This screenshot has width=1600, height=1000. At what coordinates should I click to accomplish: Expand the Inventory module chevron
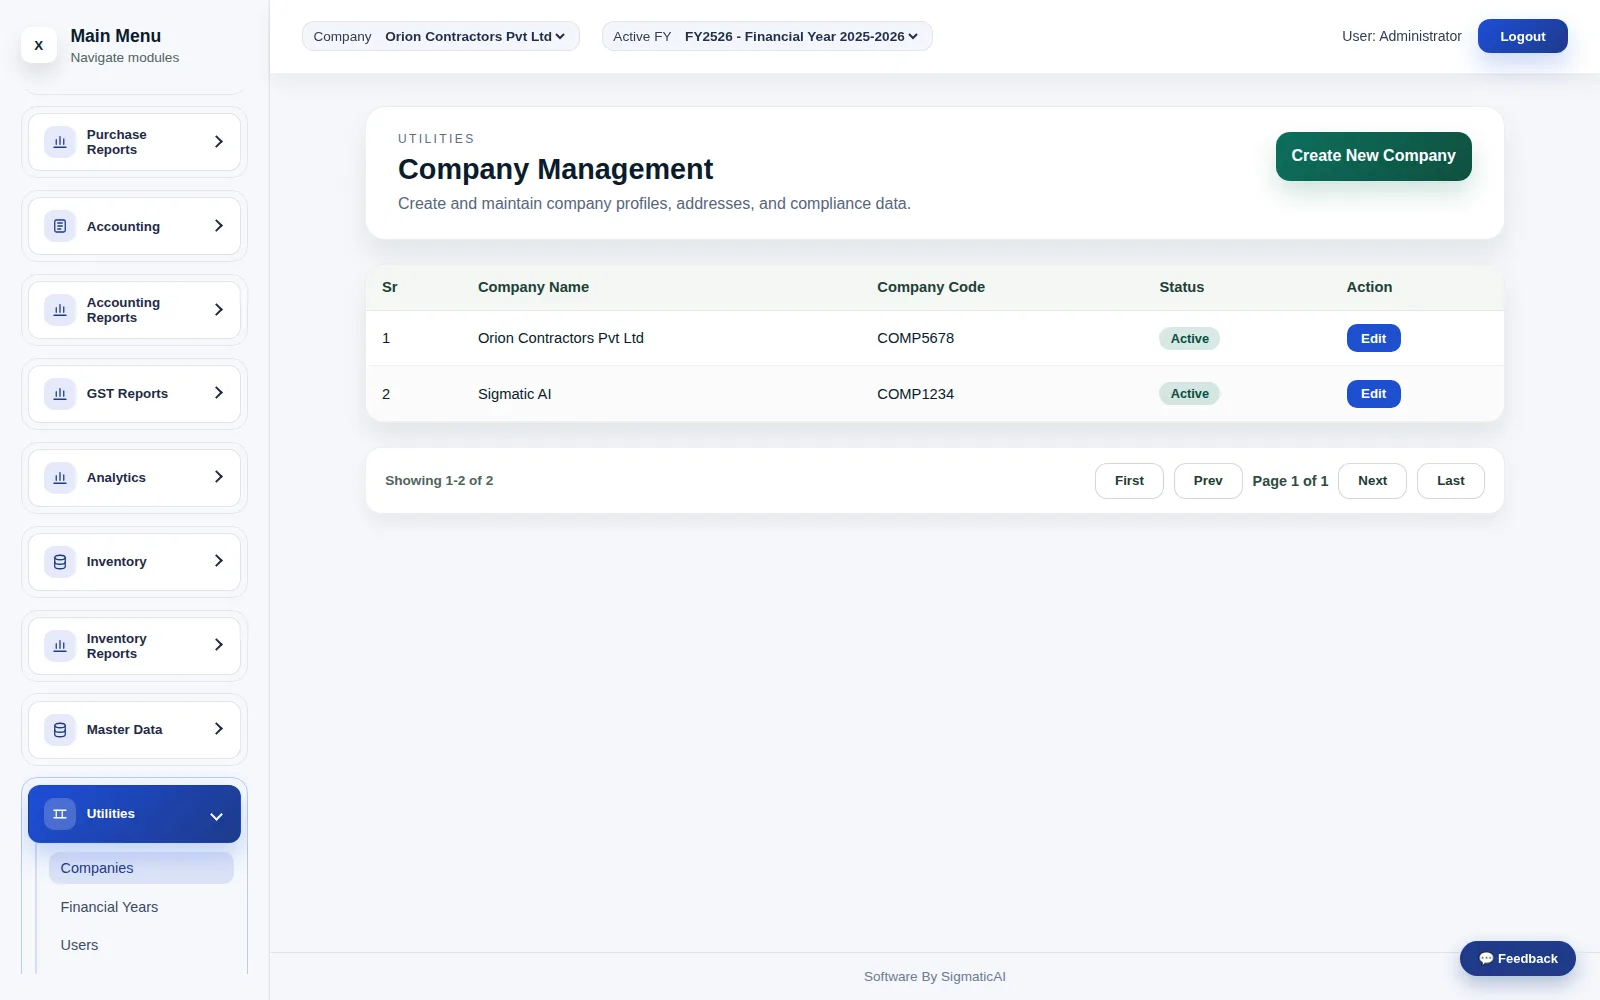pyautogui.click(x=218, y=561)
